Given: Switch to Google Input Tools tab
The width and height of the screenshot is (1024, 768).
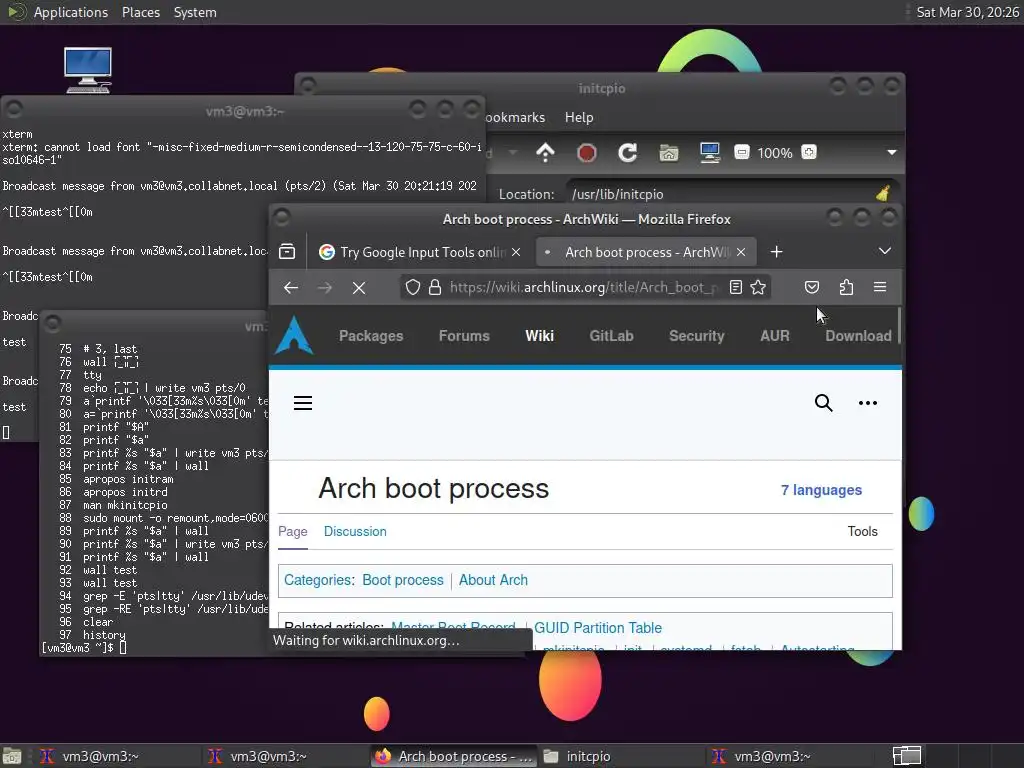Looking at the screenshot, I should point(421,252).
